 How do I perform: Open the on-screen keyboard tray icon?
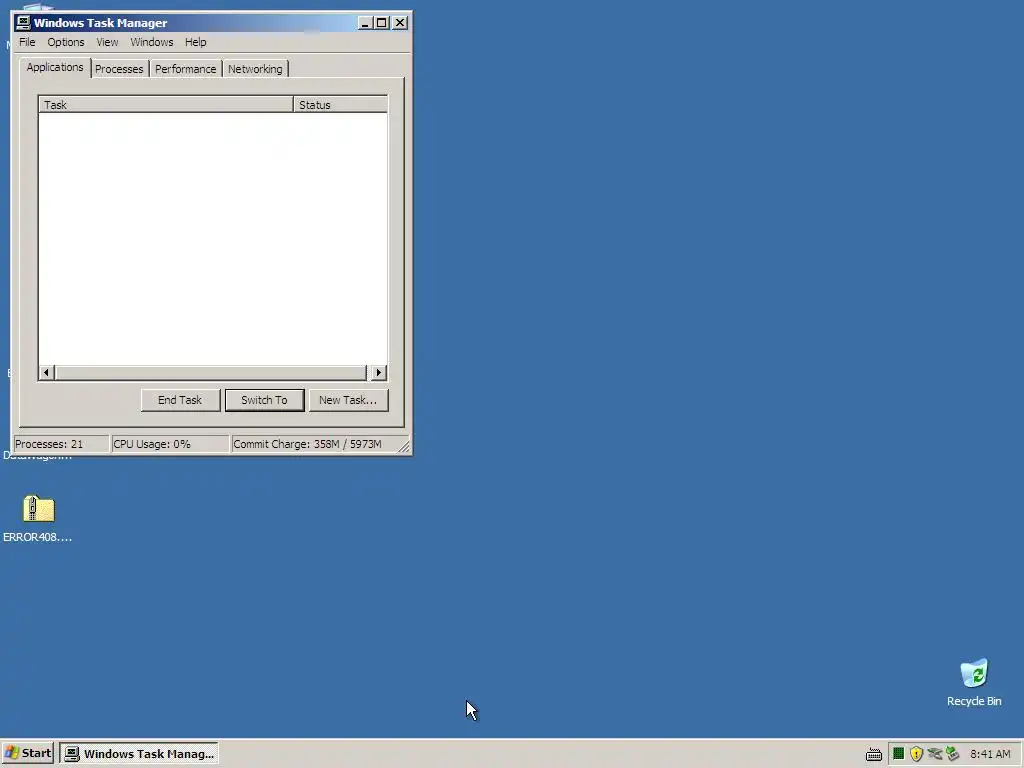coord(874,754)
